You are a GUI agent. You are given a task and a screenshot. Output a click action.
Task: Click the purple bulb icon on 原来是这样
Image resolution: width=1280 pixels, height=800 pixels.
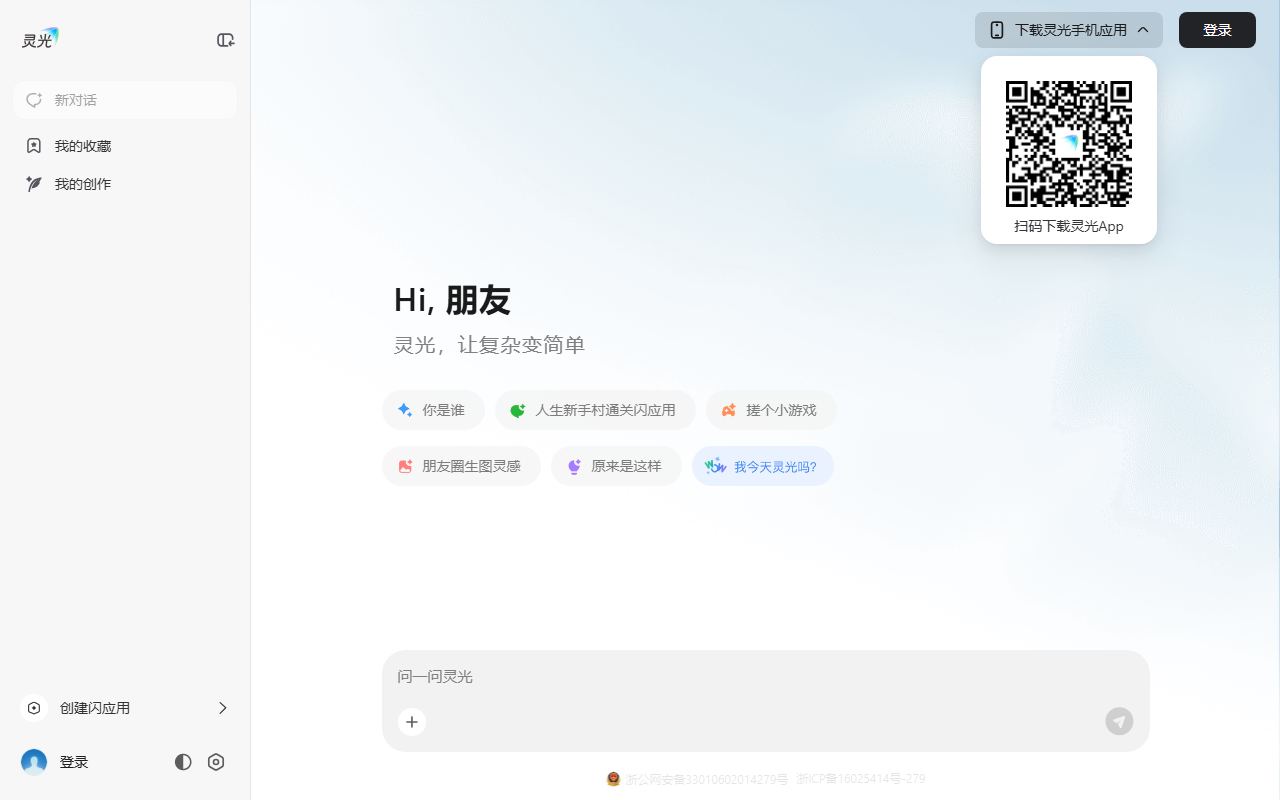point(574,466)
